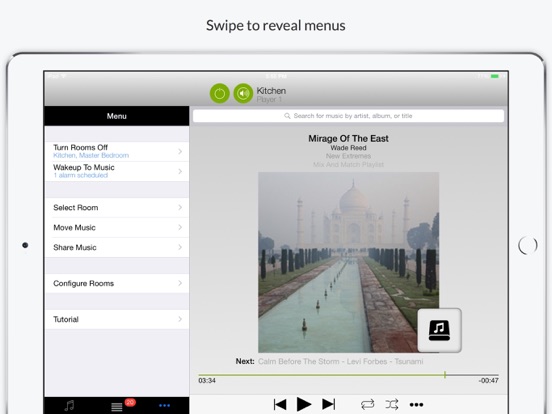
Task: Start playback with the play button
Action: [x=304, y=404]
